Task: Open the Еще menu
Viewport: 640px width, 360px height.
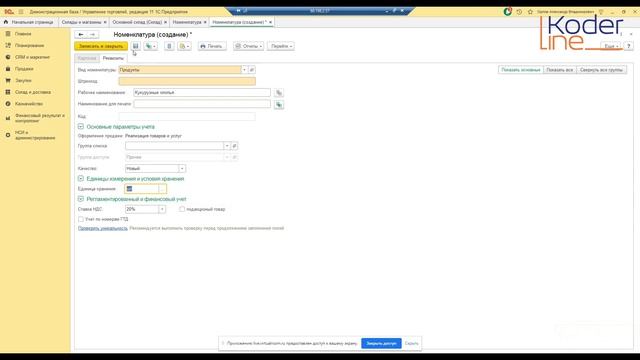Action: tap(611, 46)
